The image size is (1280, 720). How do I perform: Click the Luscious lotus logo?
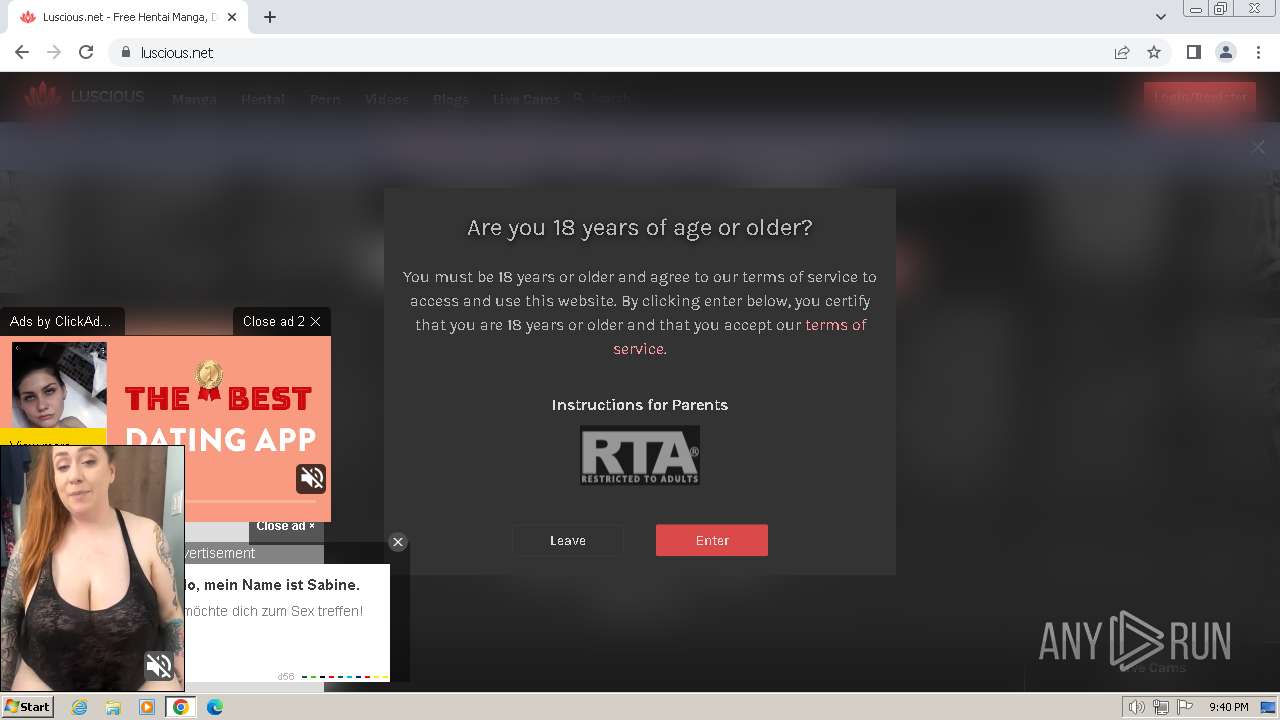pos(43,97)
